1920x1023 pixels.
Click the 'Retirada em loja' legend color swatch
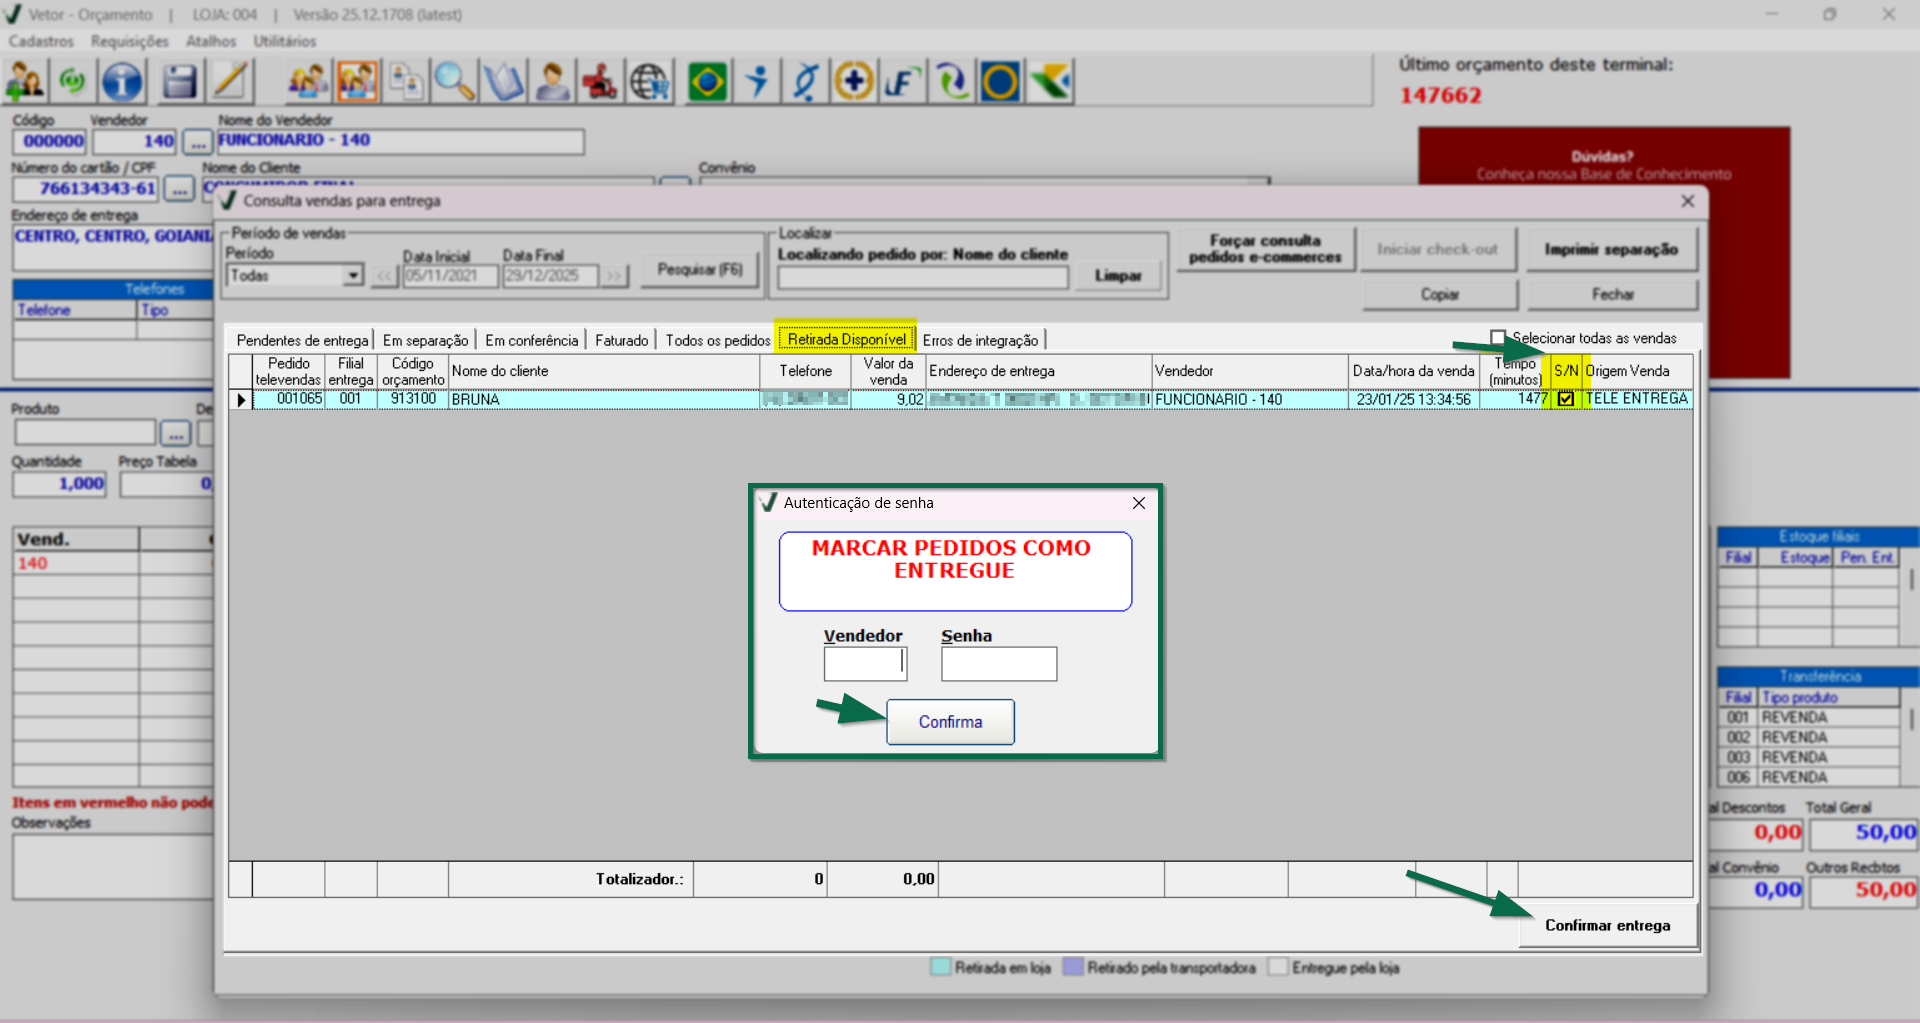point(940,967)
